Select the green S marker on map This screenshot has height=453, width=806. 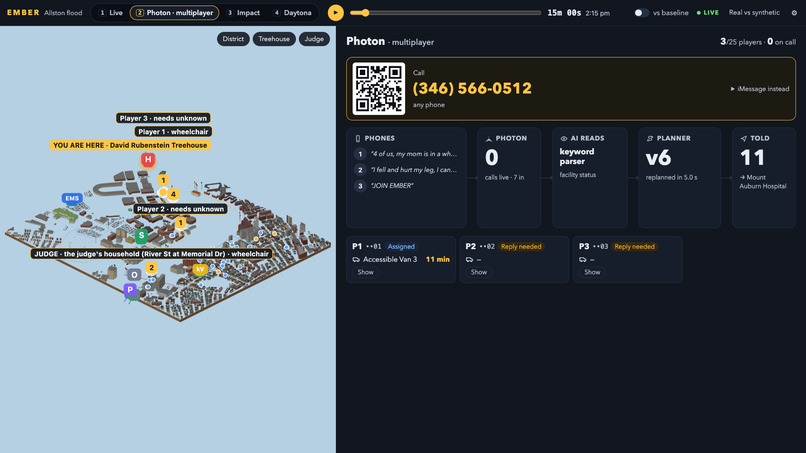click(141, 235)
